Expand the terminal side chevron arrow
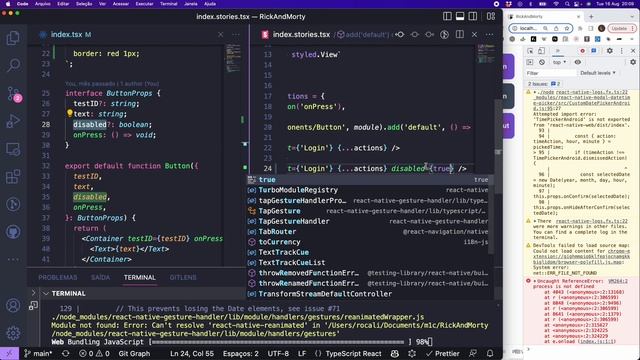Screen dimensions: 640x360 tap(33, 293)
